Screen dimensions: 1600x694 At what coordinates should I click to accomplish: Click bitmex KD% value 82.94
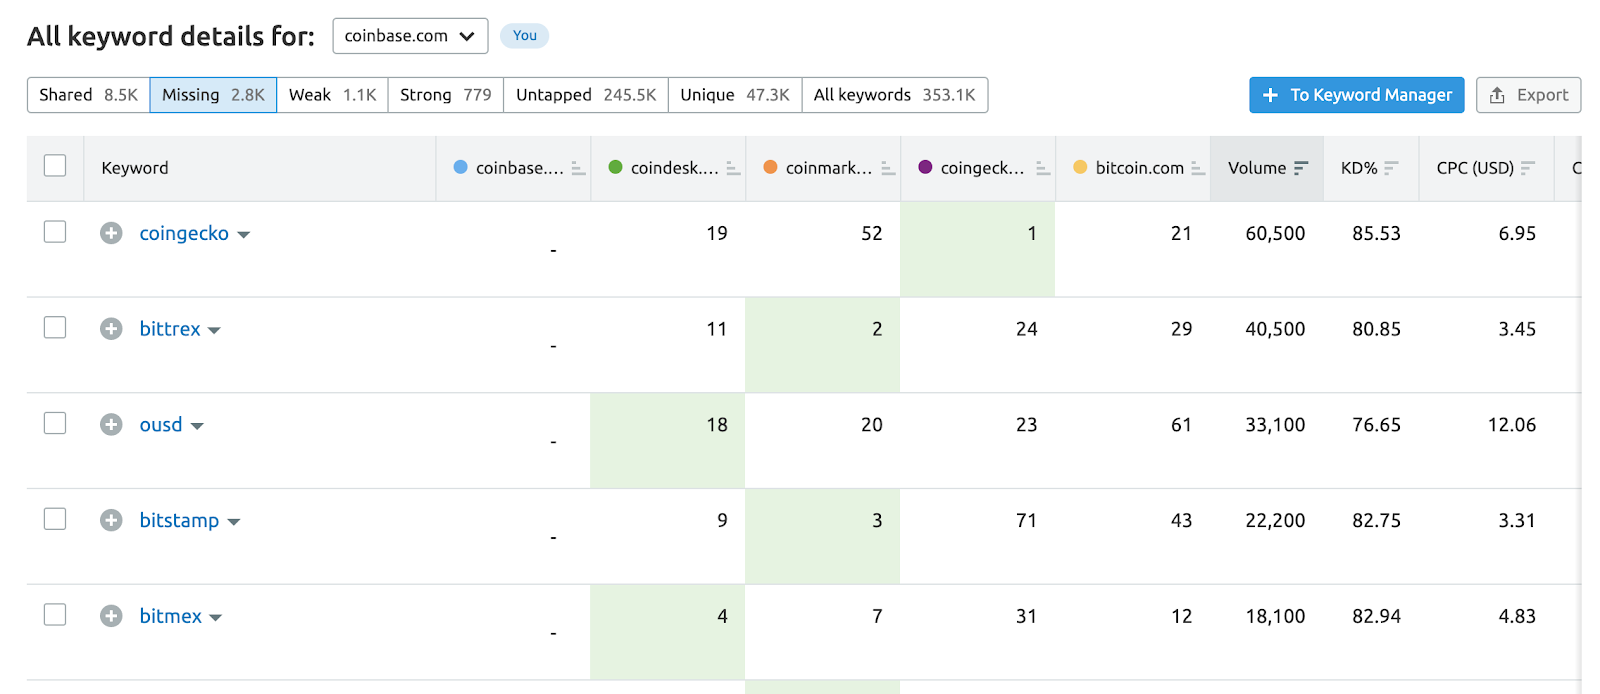click(x=1376, y=616)
